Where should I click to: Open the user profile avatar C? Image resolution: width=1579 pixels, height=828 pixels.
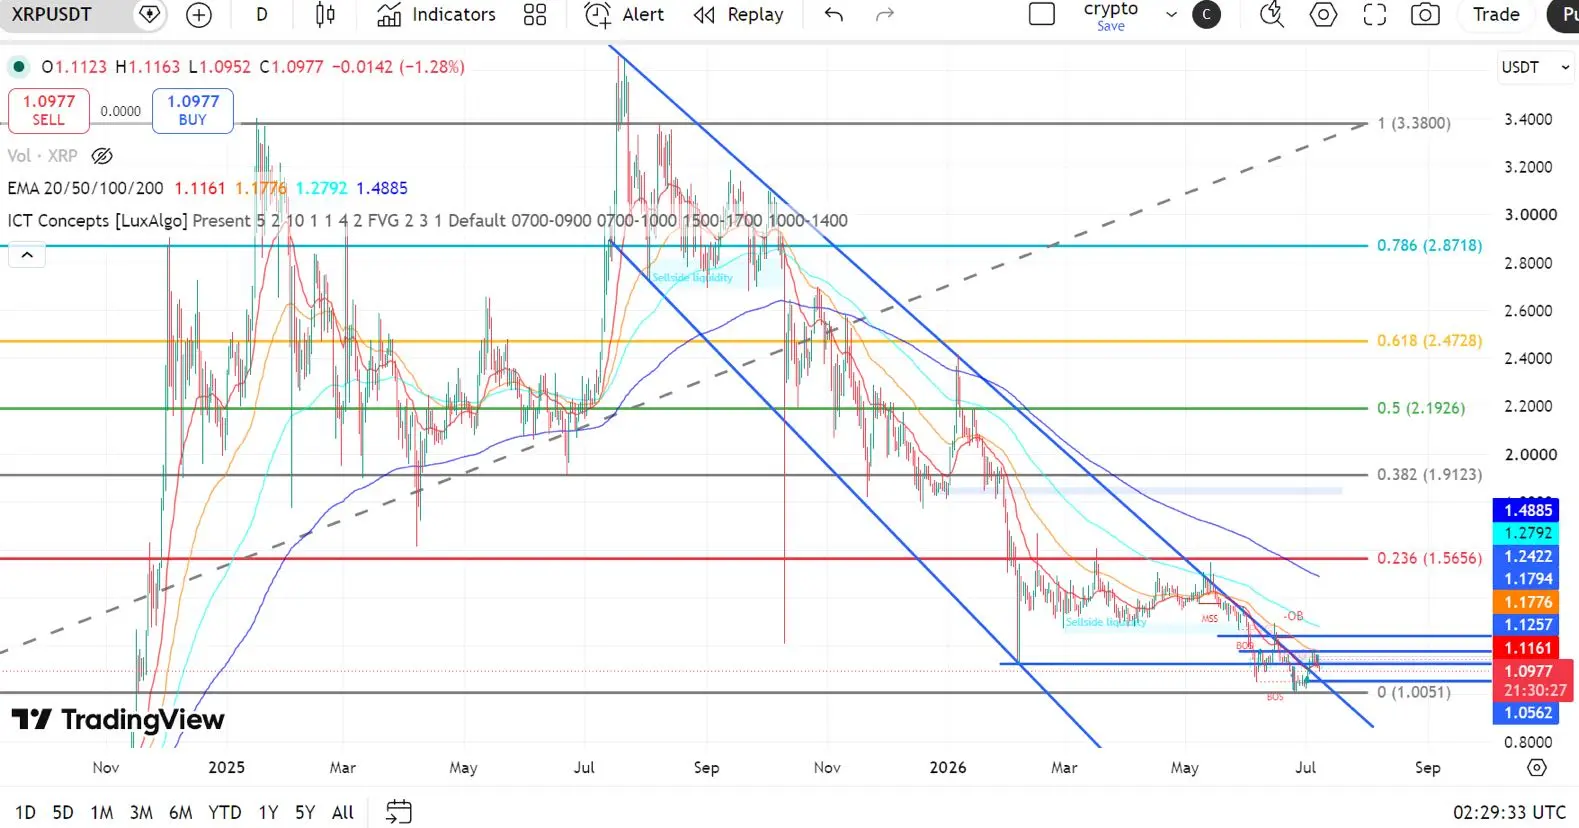pyautogui.click(x=1207, y=15)
